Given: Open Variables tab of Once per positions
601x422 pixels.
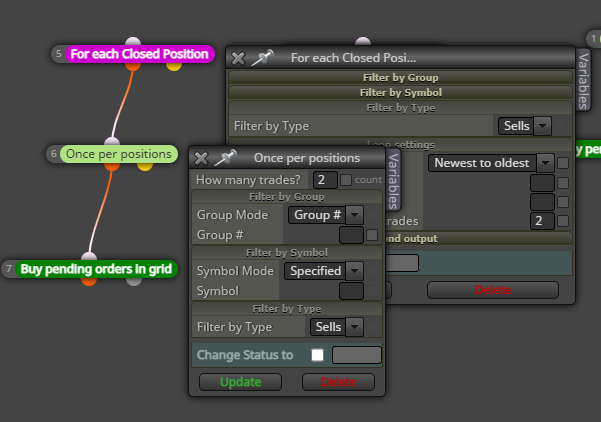Looking at the screenshot, I should click(x=394, y=181).
